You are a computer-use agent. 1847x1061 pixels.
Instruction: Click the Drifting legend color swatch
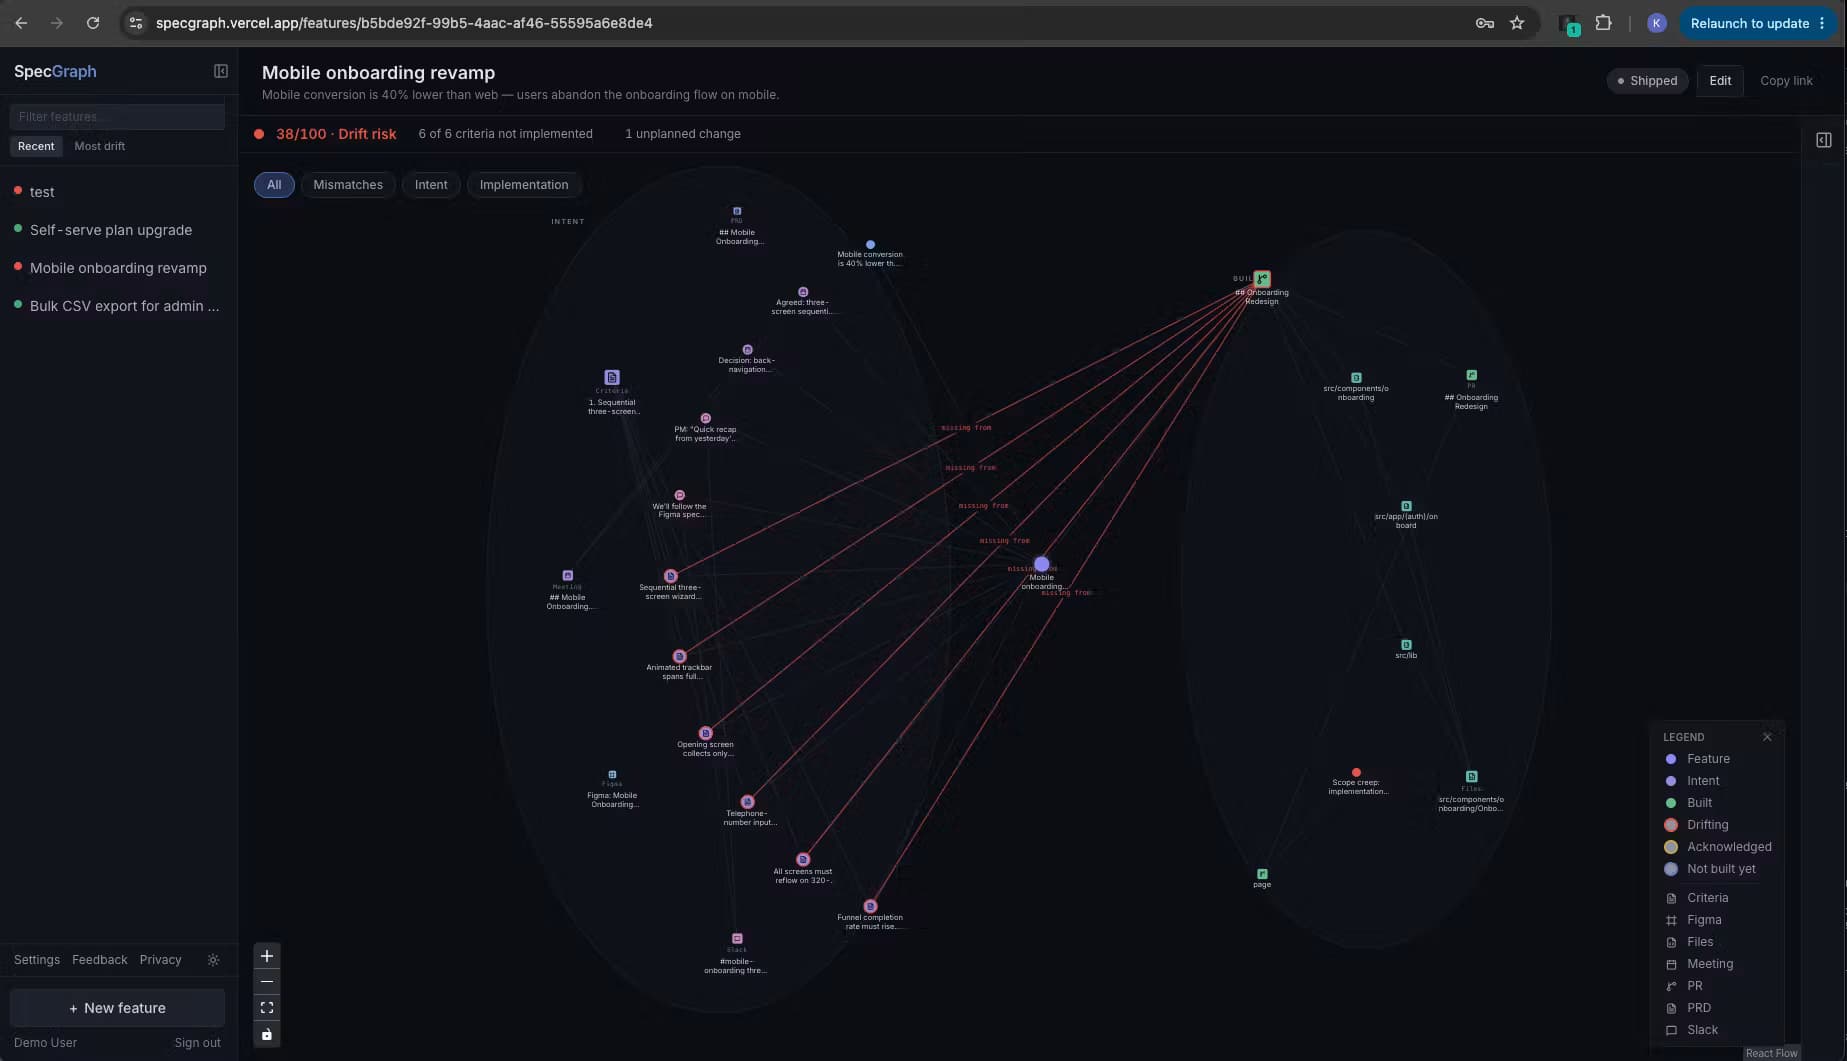1671,825
